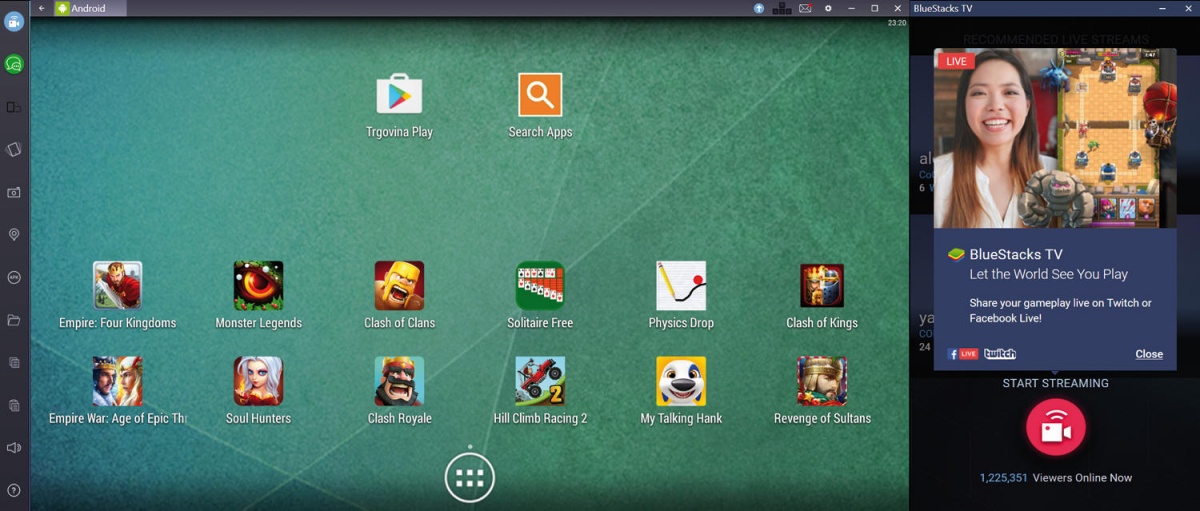Open settings gear in title bar
The width and height of the screenshot is (1200, 511).
828,8
